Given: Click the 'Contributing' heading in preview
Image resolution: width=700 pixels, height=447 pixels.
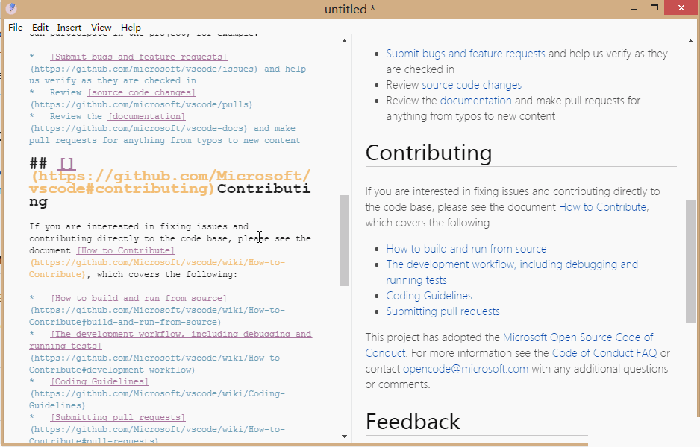Looking at the screenshot, I should (x=429, y=153).
